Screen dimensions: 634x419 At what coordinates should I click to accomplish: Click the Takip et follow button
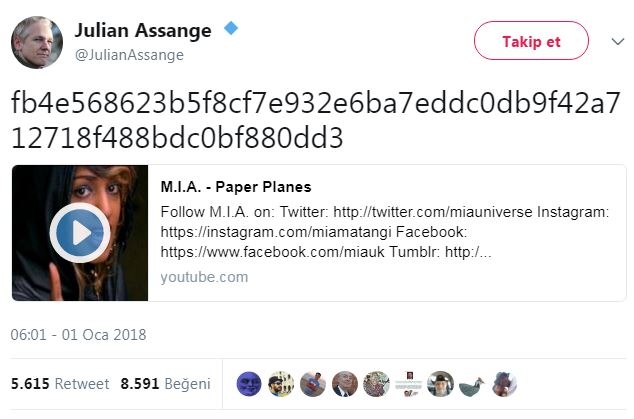point(532,41)
